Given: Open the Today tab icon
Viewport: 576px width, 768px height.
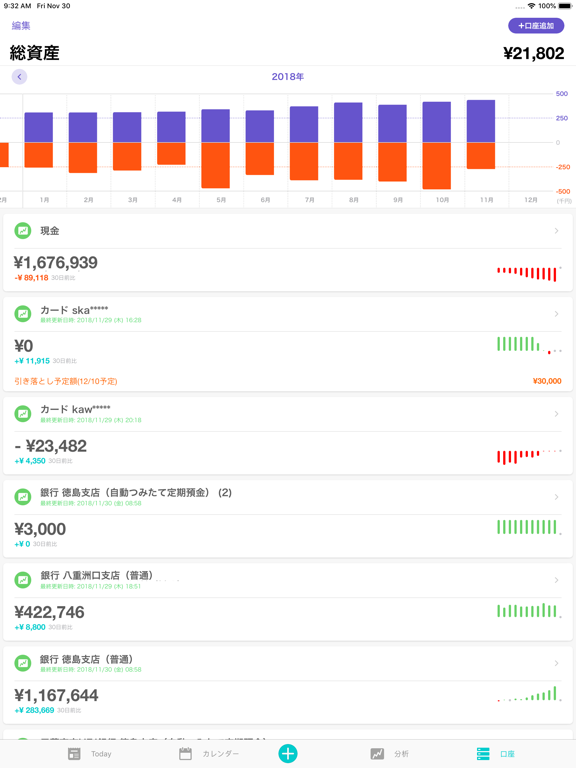Looking at the screenshot, I should pyautogui.click(x=74, y=754).
